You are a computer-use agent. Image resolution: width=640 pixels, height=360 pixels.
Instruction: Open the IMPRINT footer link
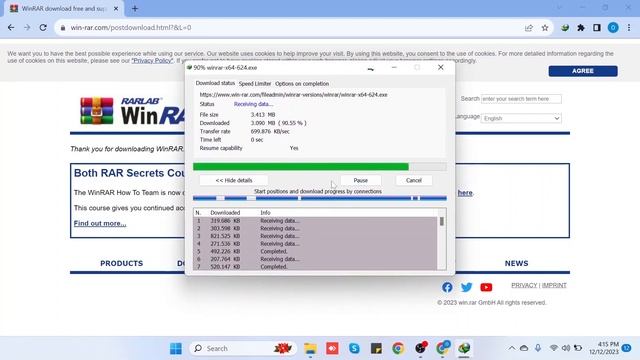pos(554,285)
